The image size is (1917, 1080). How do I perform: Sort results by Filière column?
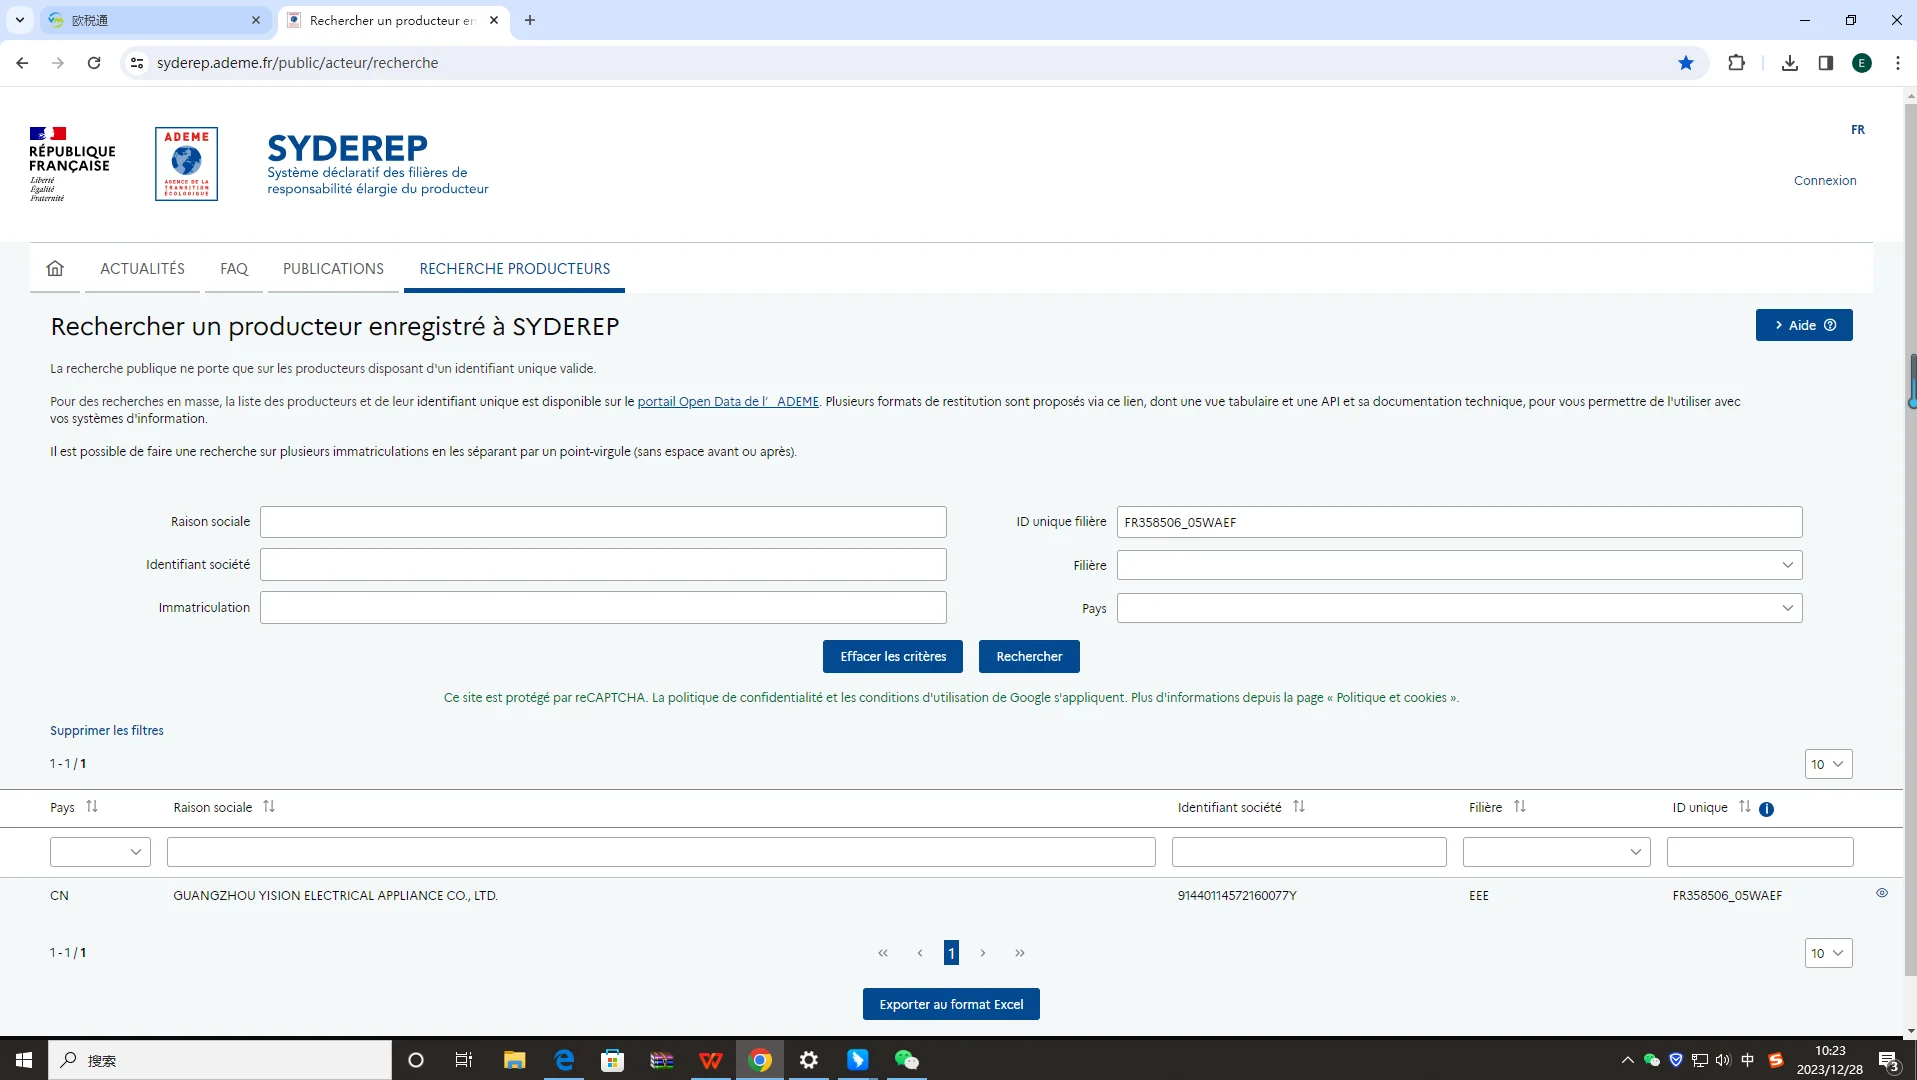1519,806
